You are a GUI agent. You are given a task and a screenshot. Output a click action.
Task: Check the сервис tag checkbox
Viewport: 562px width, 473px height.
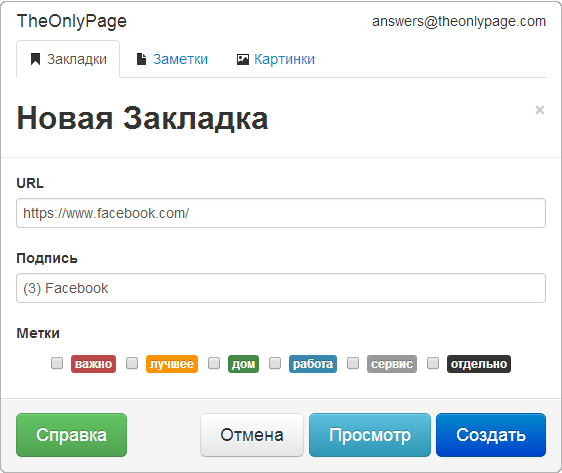click(x=353, y=363)
